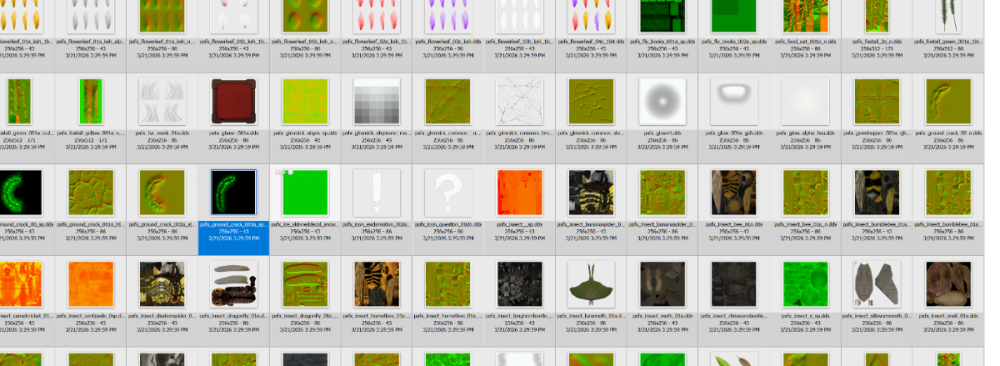Select the dark pefx_insect_longhornbeetle thumbnail
Image resolution: width=1000 pixels, height=366 pixels.
tap(519, 284)
